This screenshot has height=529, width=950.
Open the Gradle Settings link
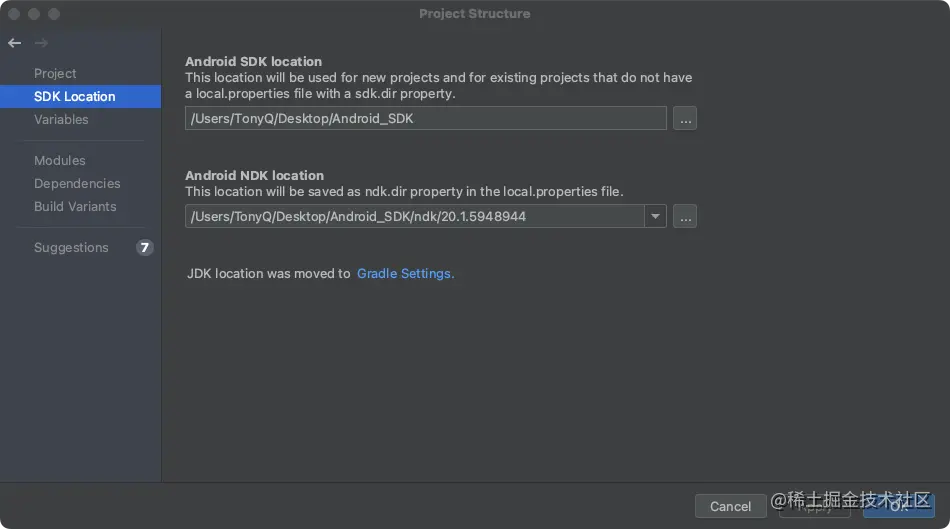click(405, 273)
